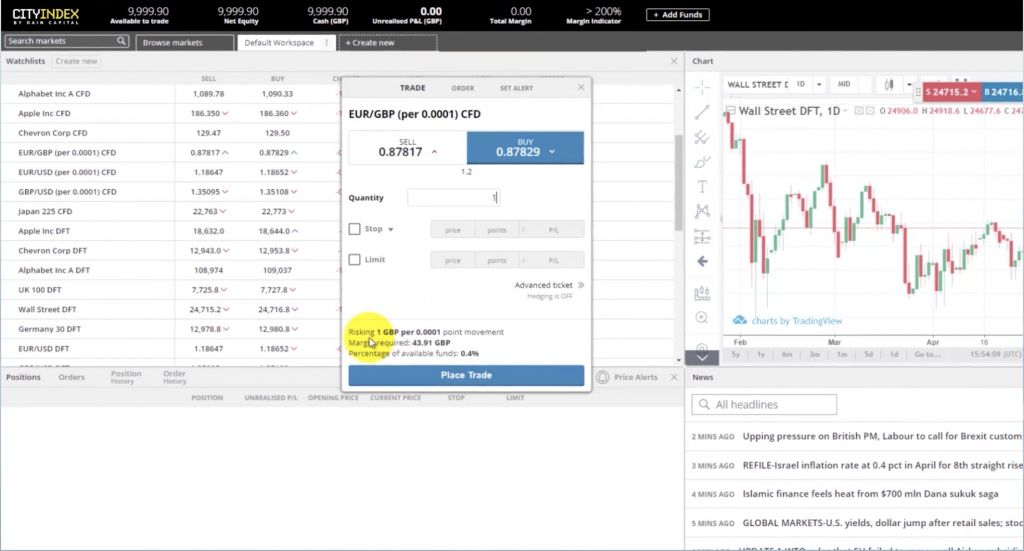The width and height of the screenshot is (1024, 551).
Task: Open the Order History tab
Action: click(x=174, y=377)
